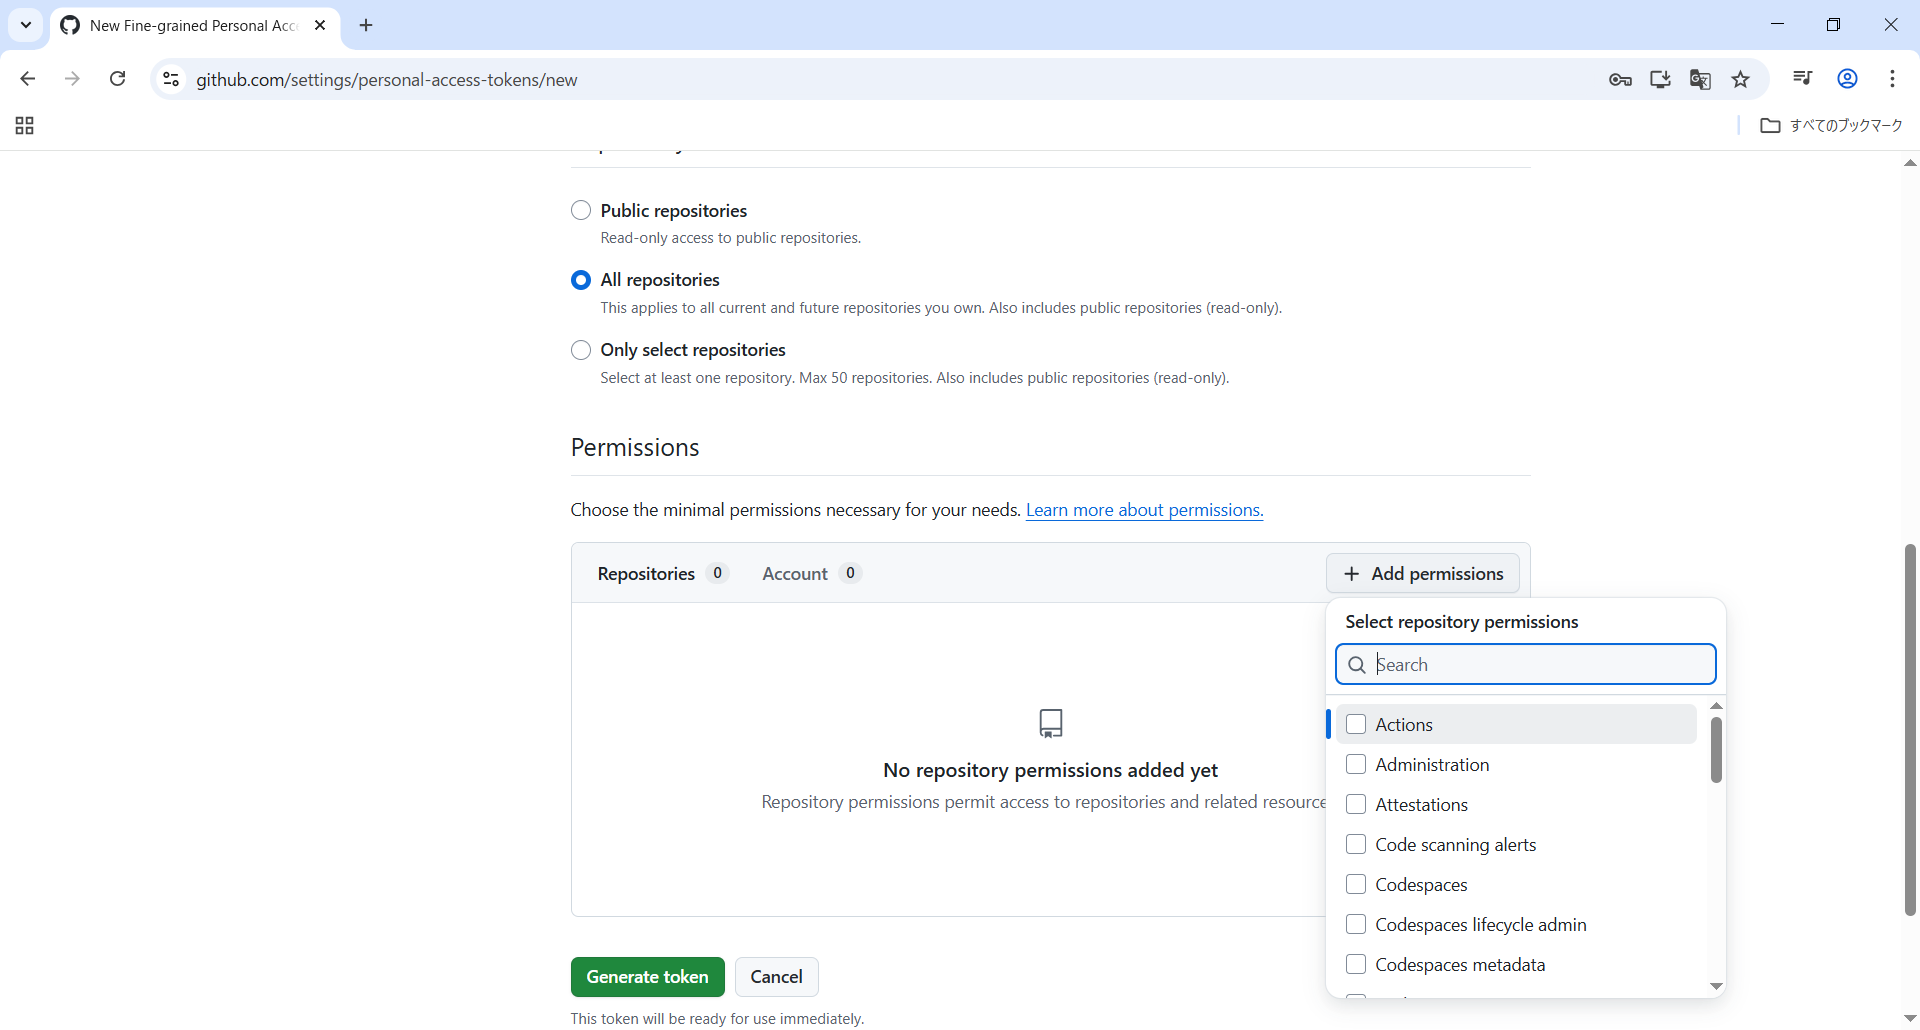The image size is (1920, 1030).
Task: Click the browser reload page icon
Action: click(x=118, y=79)
